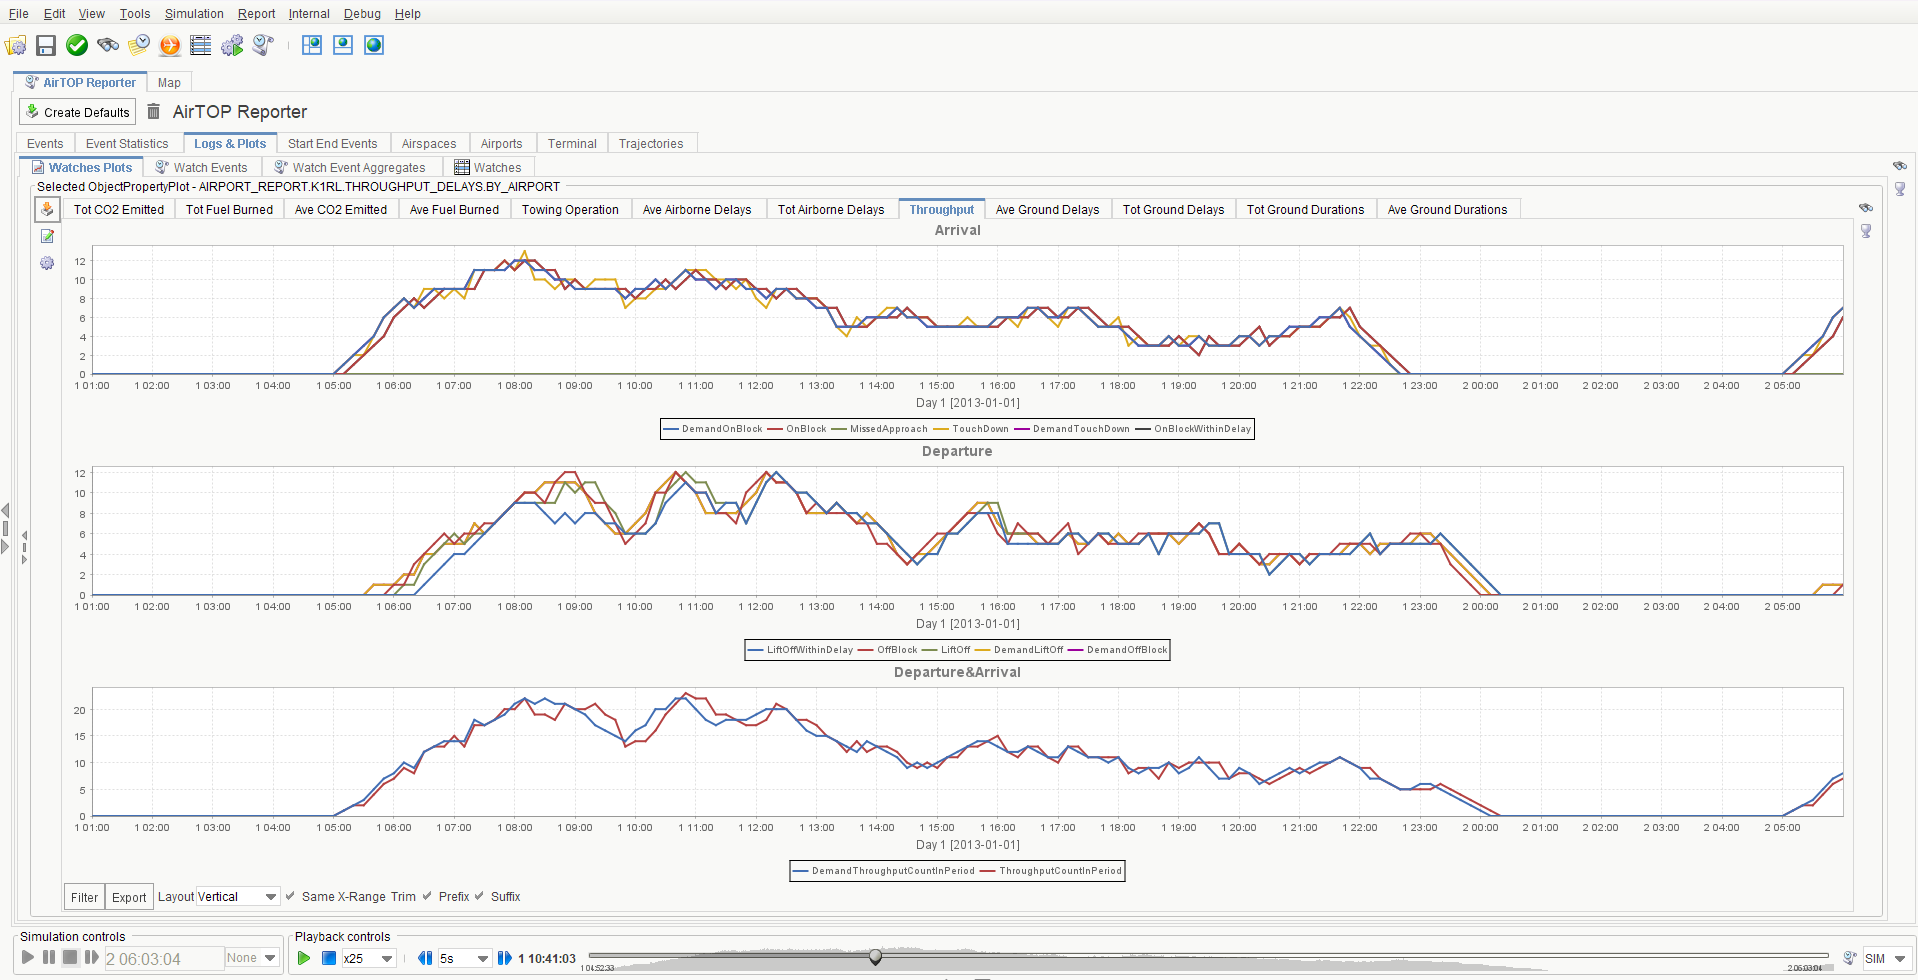Click the blue striped table icon
This screenshot has height=980, width=1918.
[x=201, y=45]
